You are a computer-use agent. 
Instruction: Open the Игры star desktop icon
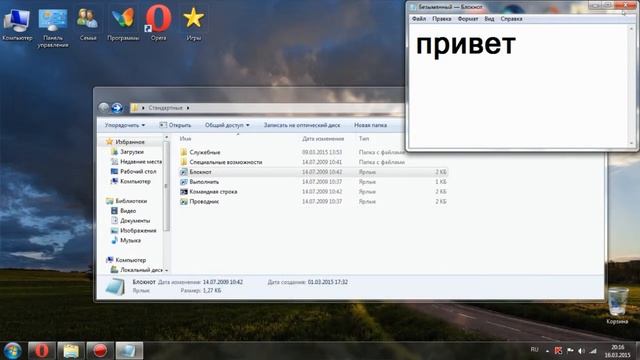pos(193,24)
